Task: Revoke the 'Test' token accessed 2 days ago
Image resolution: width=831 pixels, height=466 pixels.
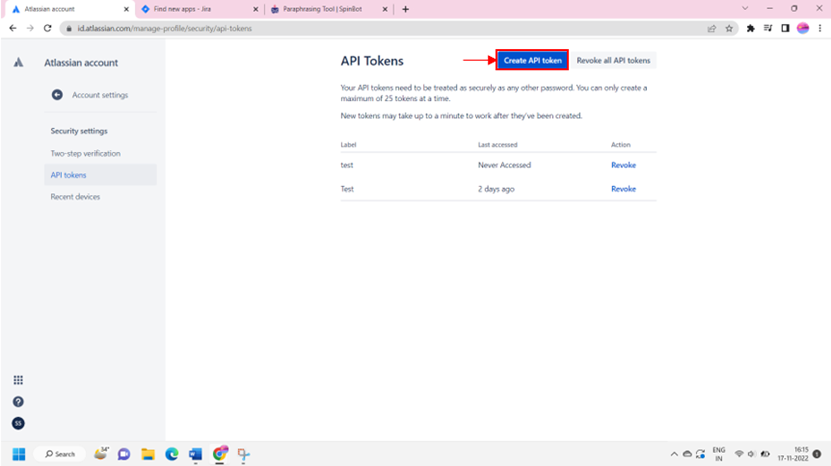Action: [623, 189]
